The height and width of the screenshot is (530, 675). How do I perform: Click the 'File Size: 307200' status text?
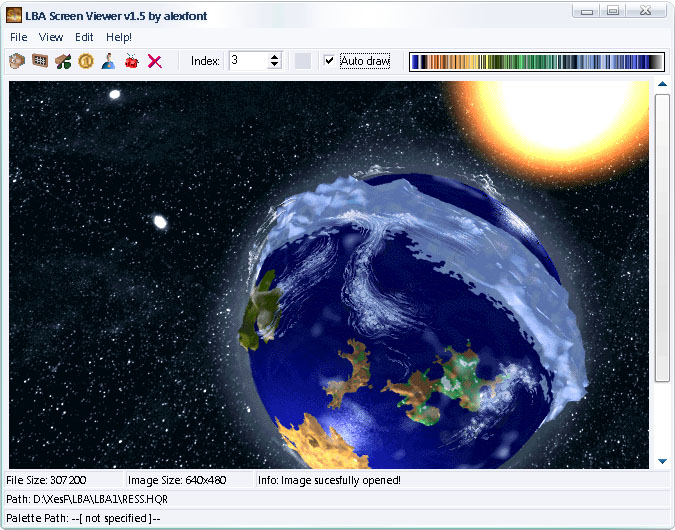(46, 480)
